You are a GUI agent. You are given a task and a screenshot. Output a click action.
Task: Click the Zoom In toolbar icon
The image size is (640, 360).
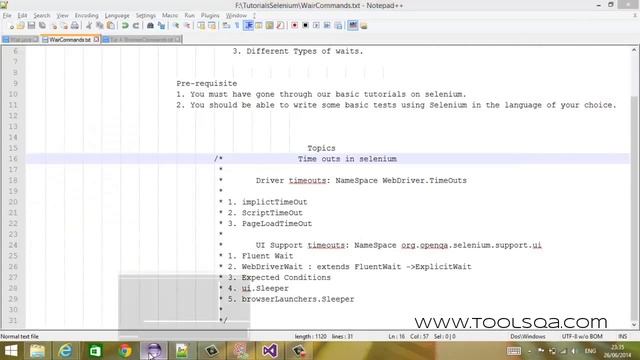click(176, 26)
